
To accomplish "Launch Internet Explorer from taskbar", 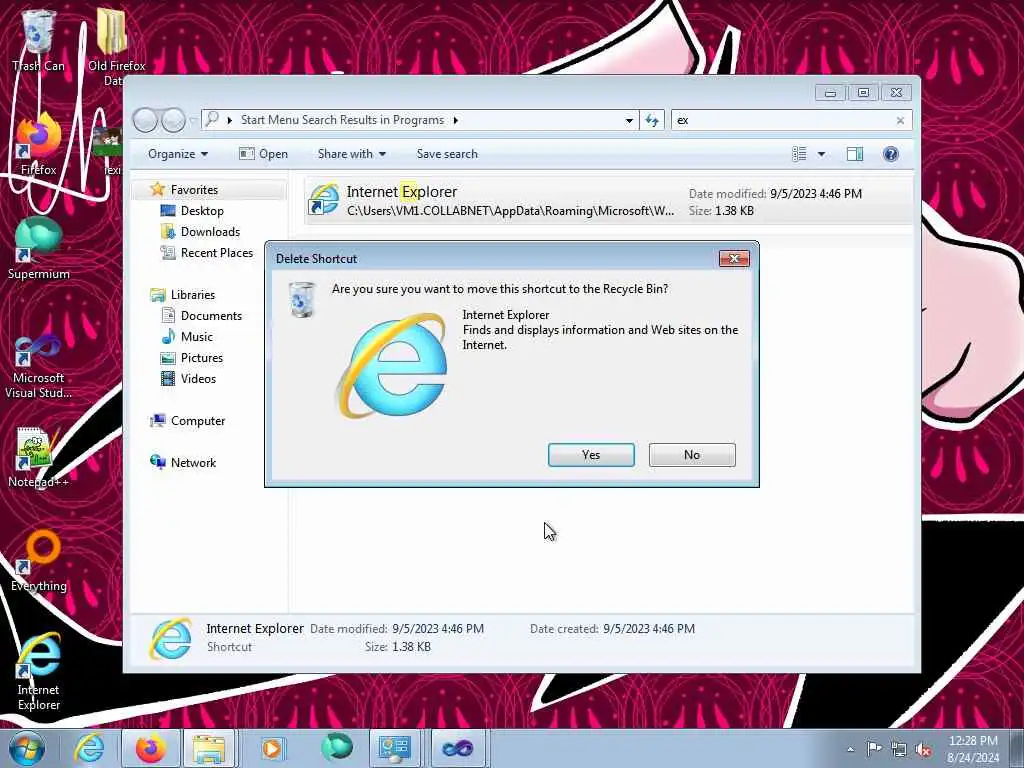I will 89,748.
